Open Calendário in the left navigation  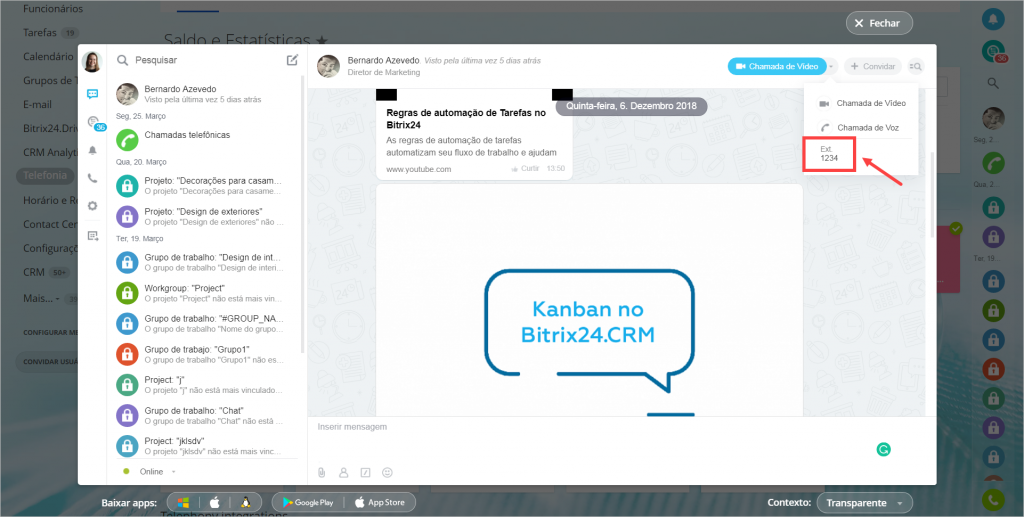48,56
